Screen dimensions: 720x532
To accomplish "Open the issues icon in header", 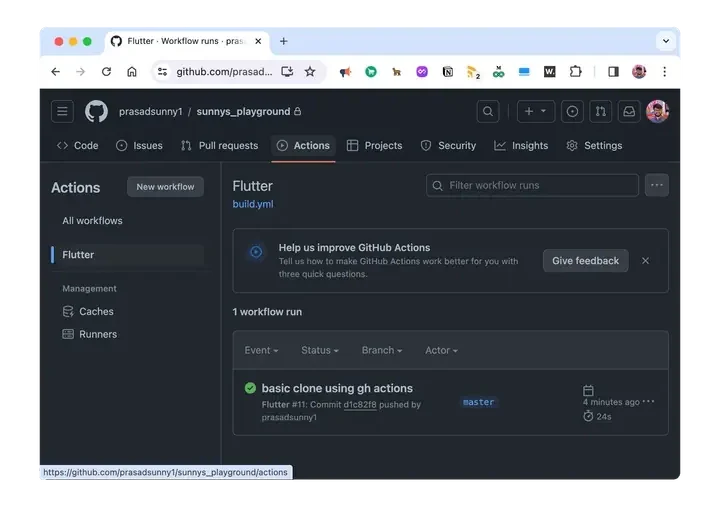I will (x=572, y=111).
